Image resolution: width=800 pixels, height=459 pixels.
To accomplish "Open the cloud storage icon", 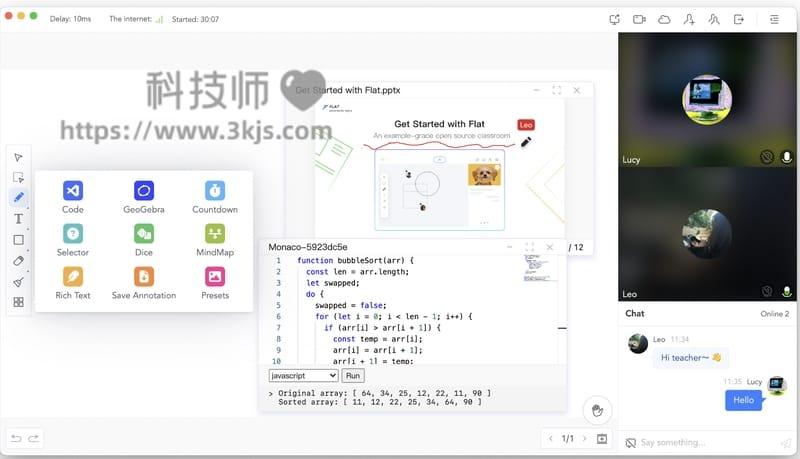I will (664, 19).
